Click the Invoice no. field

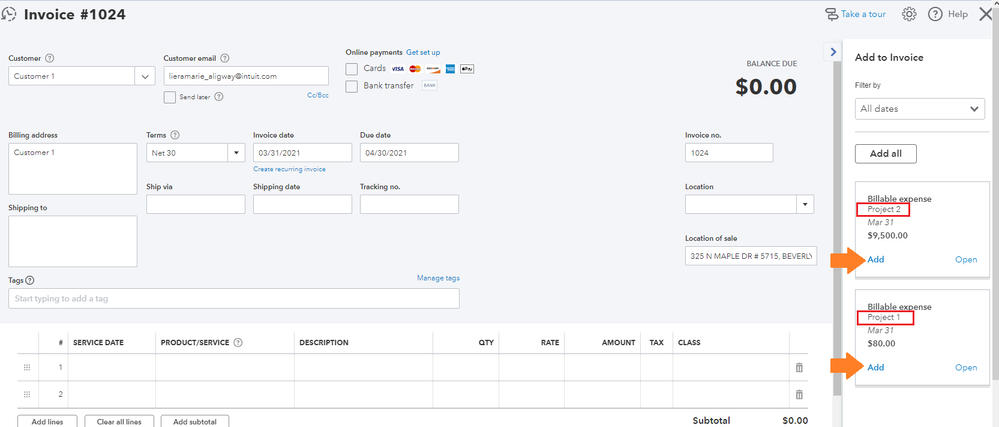(729, 153)
